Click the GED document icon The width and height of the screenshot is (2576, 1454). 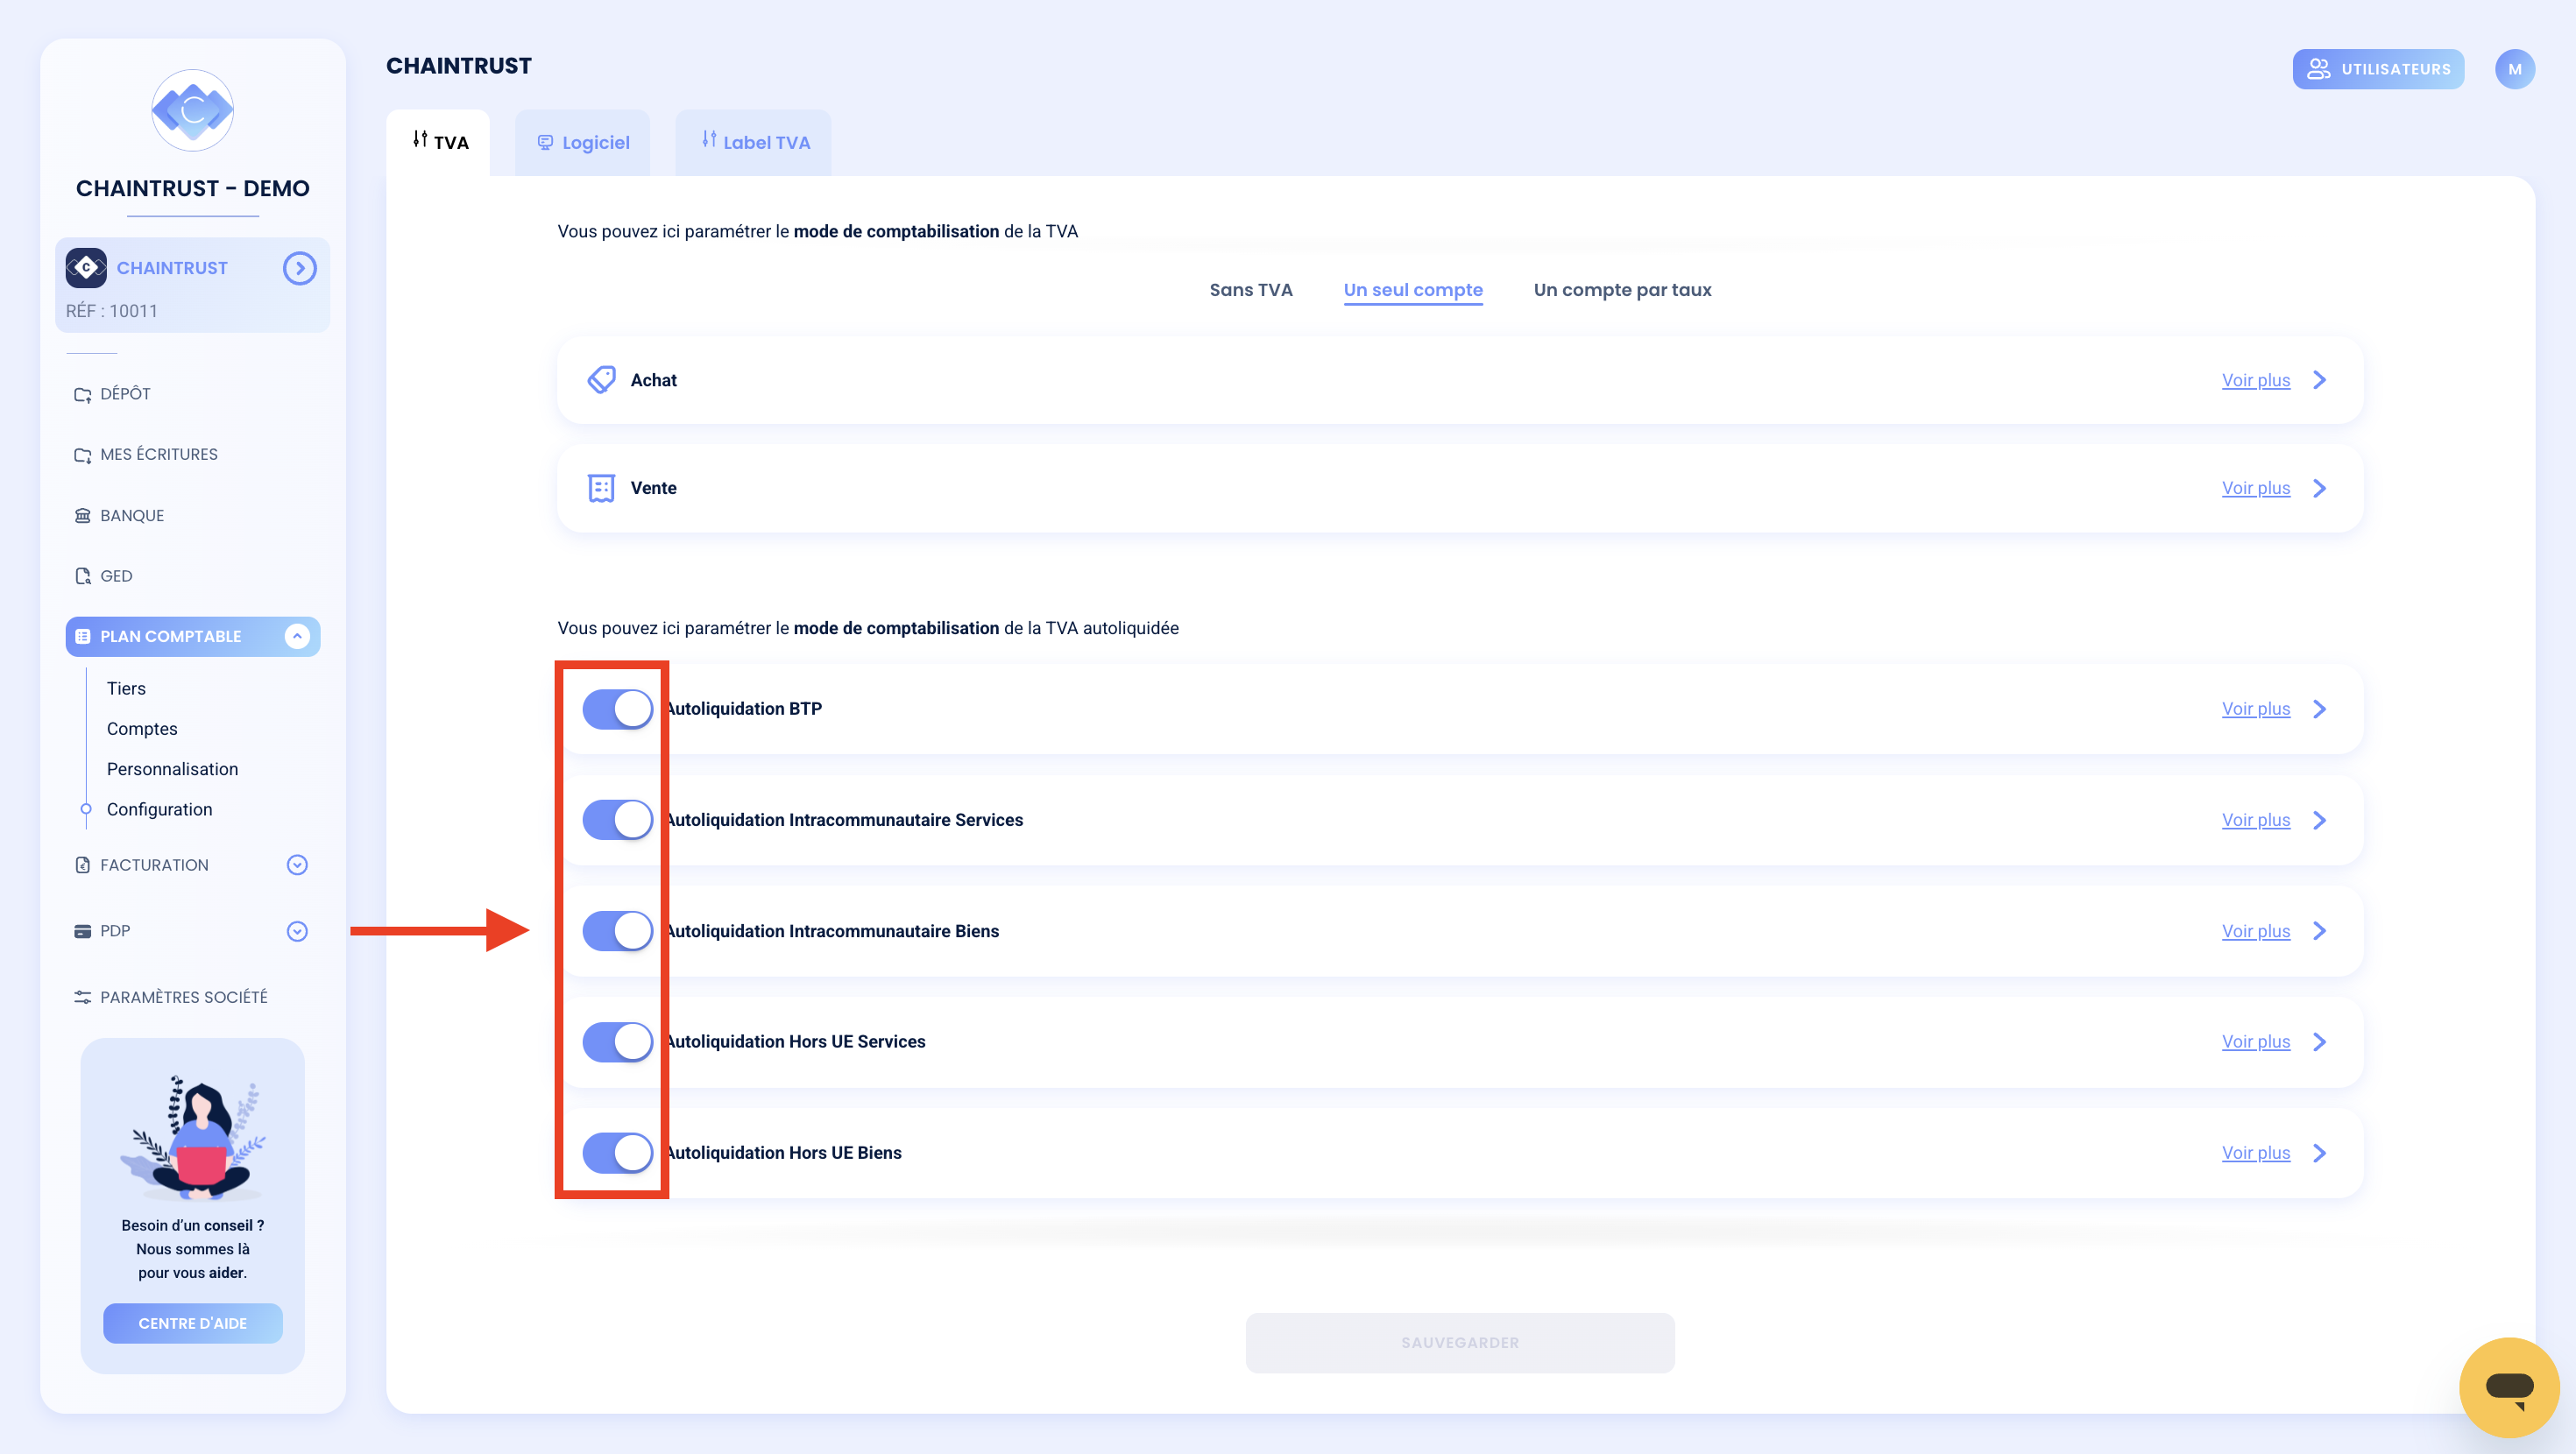click(83, 576)
